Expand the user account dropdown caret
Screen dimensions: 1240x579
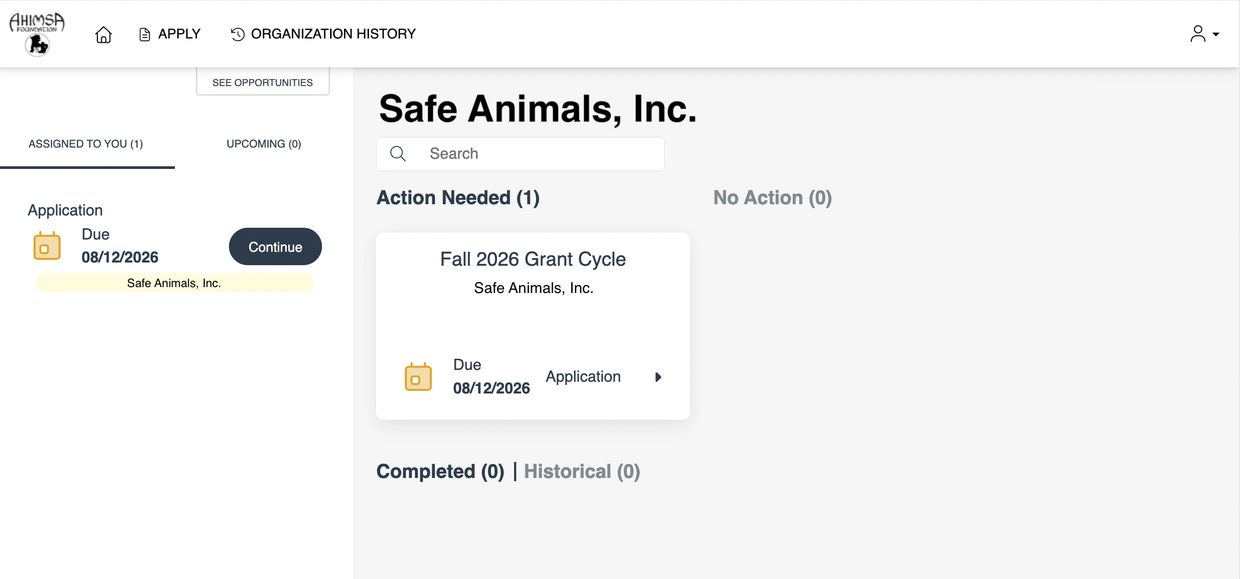coord(1216,34)
